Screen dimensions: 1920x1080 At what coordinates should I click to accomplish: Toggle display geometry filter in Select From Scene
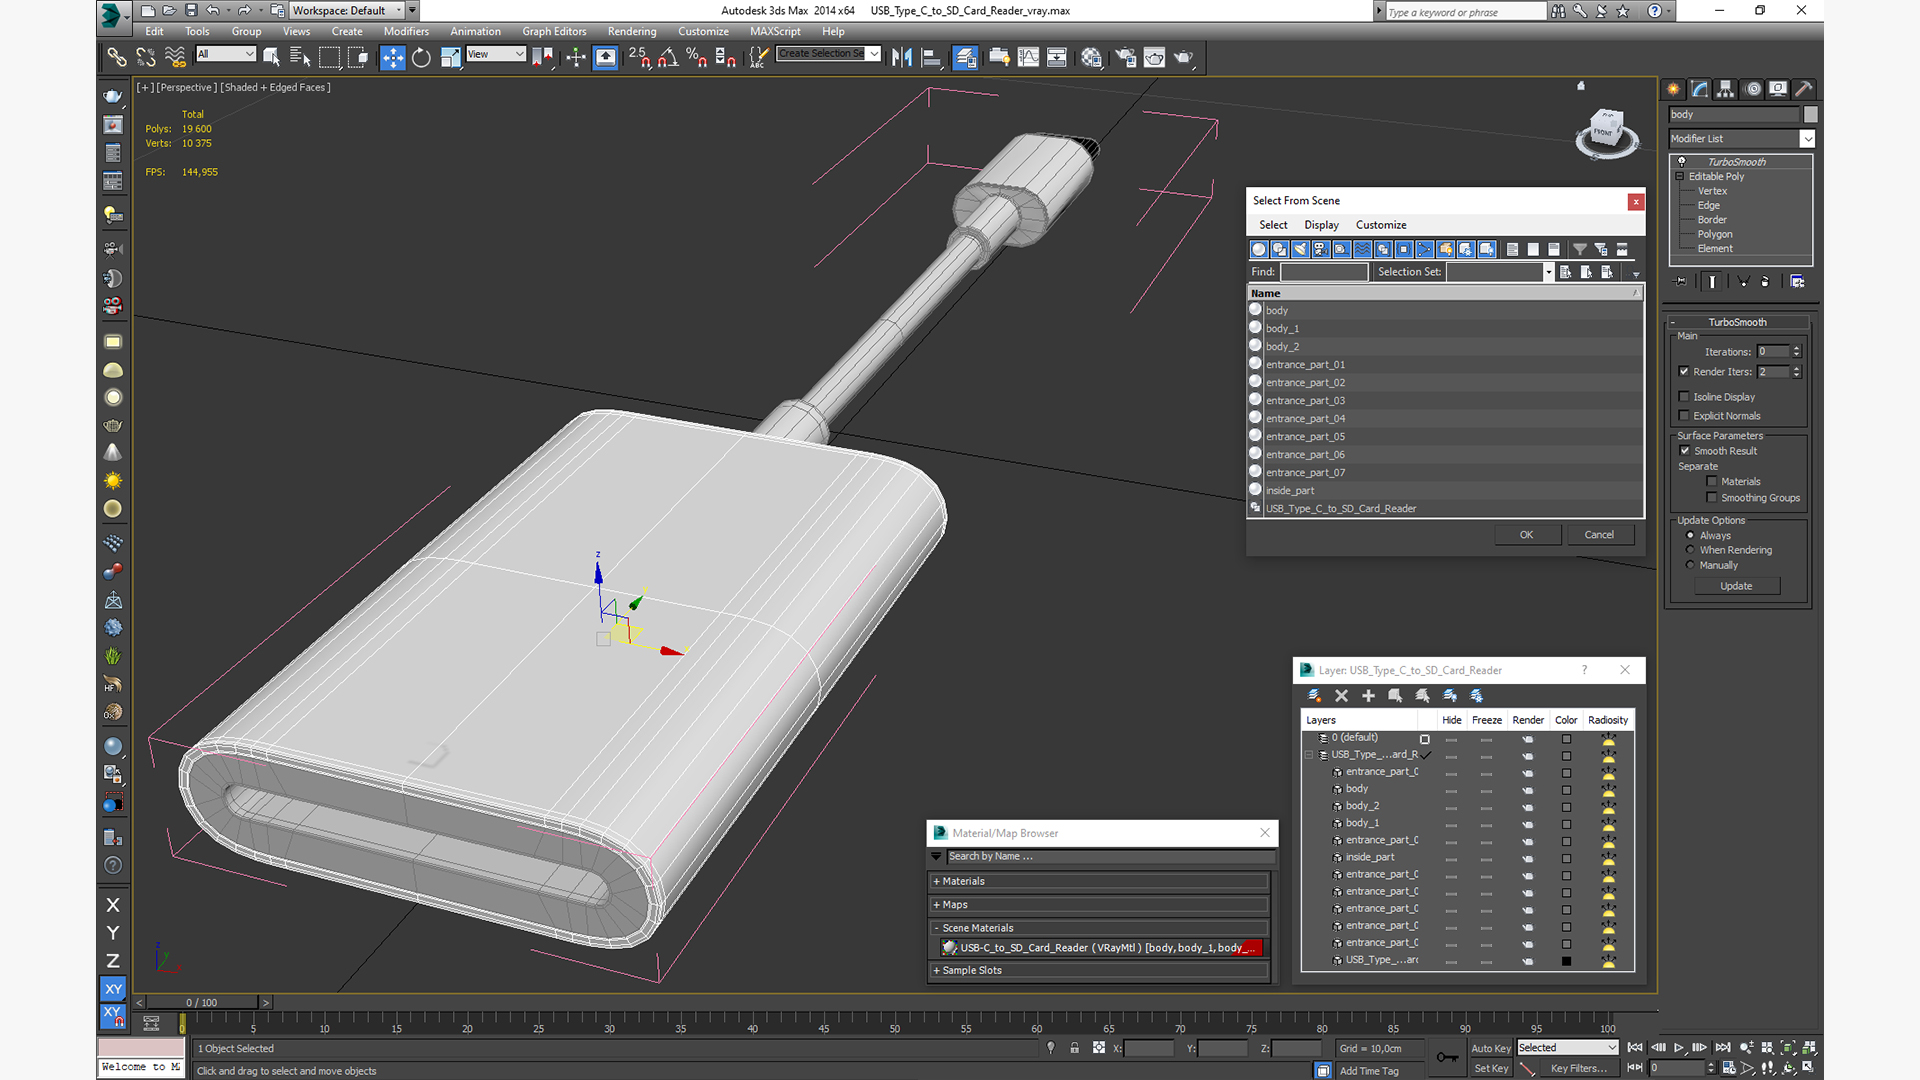(x=1259, y=249)
